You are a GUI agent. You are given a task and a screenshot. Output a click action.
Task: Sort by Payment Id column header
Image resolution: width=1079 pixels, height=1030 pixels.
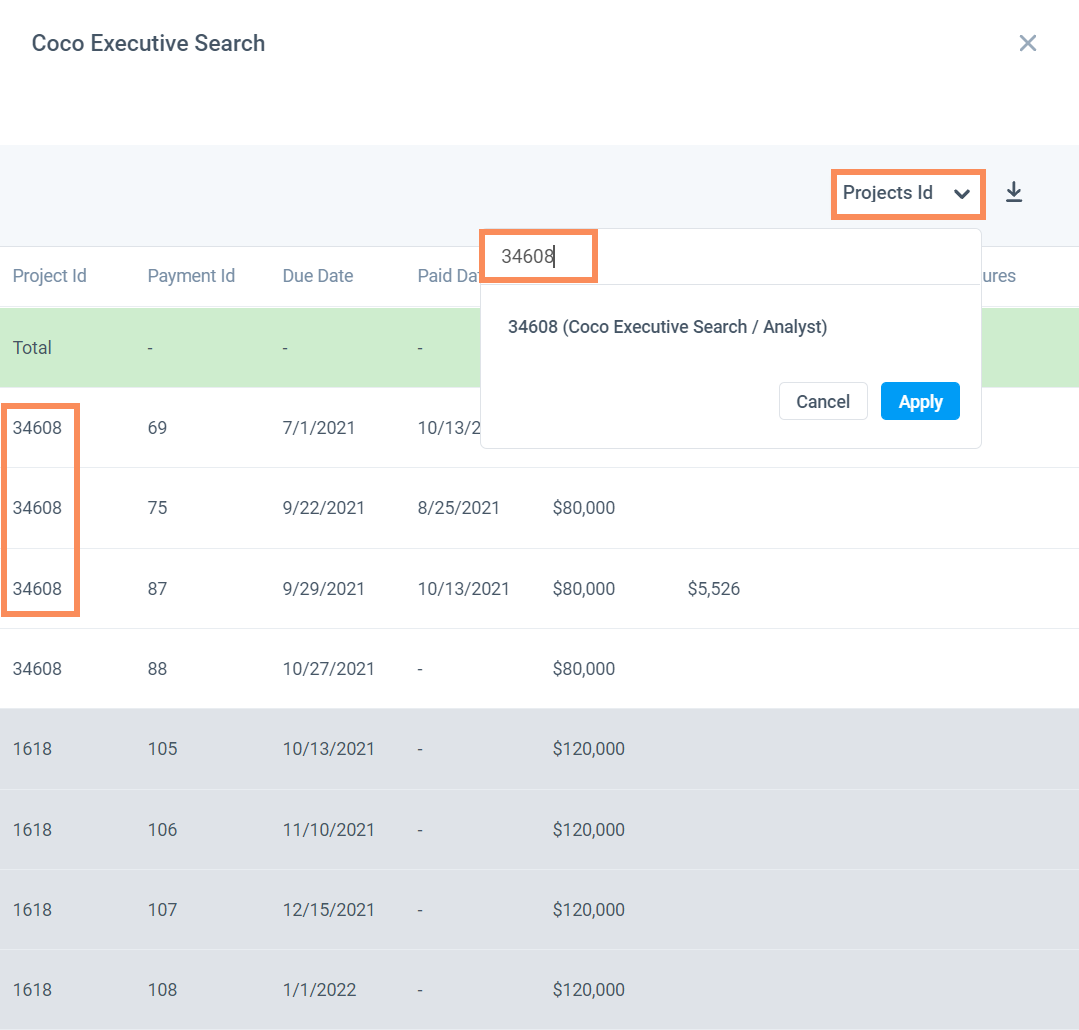(191, 276)
